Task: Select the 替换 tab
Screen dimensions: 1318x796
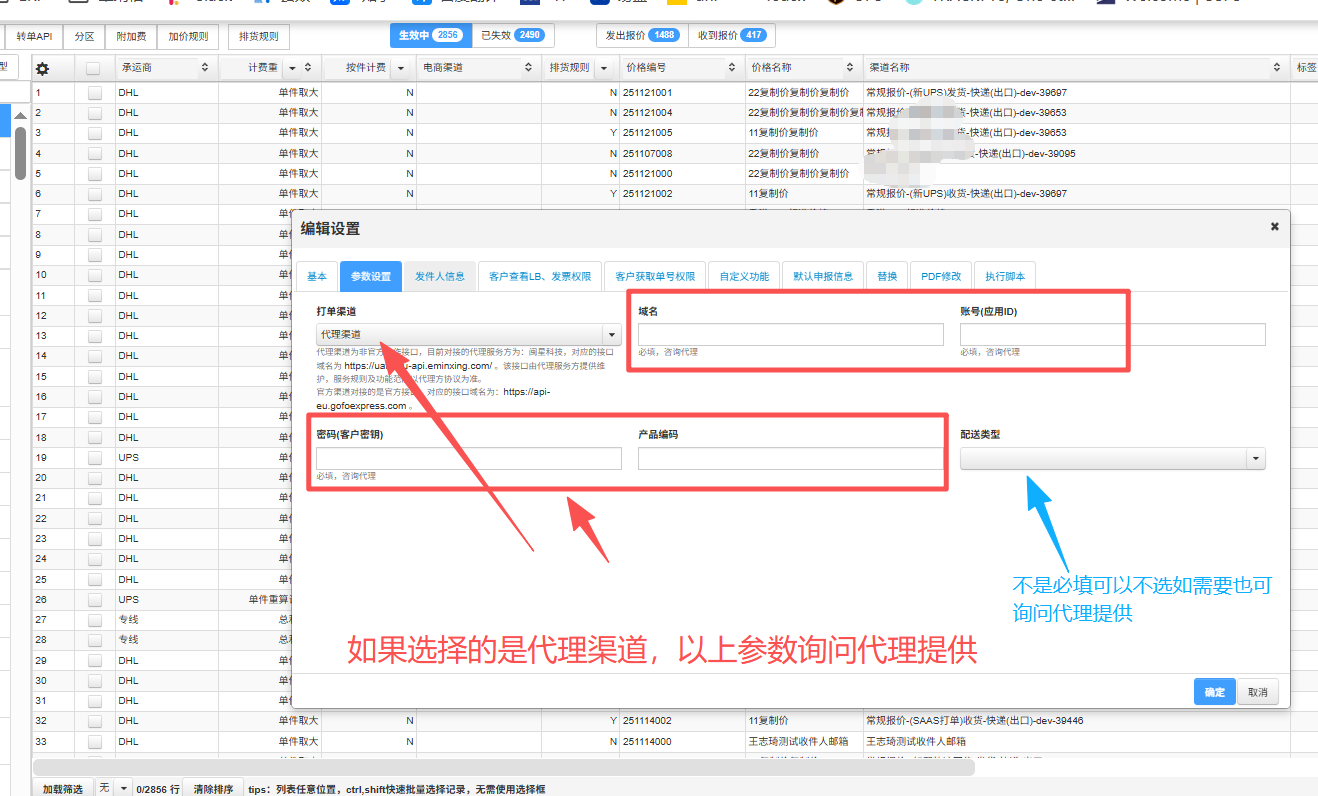Action: (888, 276)
